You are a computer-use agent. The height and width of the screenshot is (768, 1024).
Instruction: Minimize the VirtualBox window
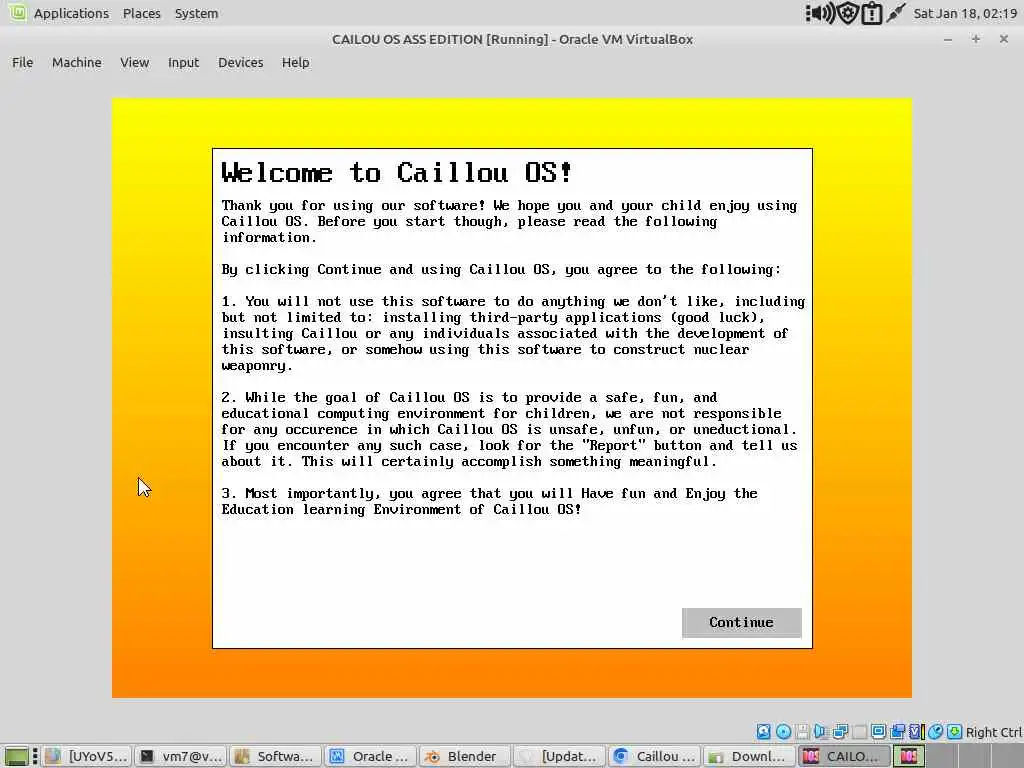tap(948, 39)
